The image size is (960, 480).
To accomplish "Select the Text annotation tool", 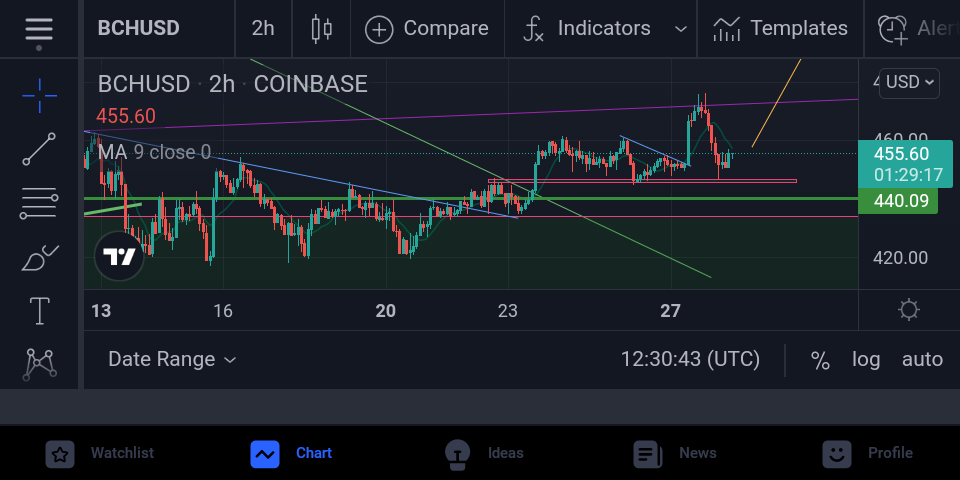I will 39,310.
